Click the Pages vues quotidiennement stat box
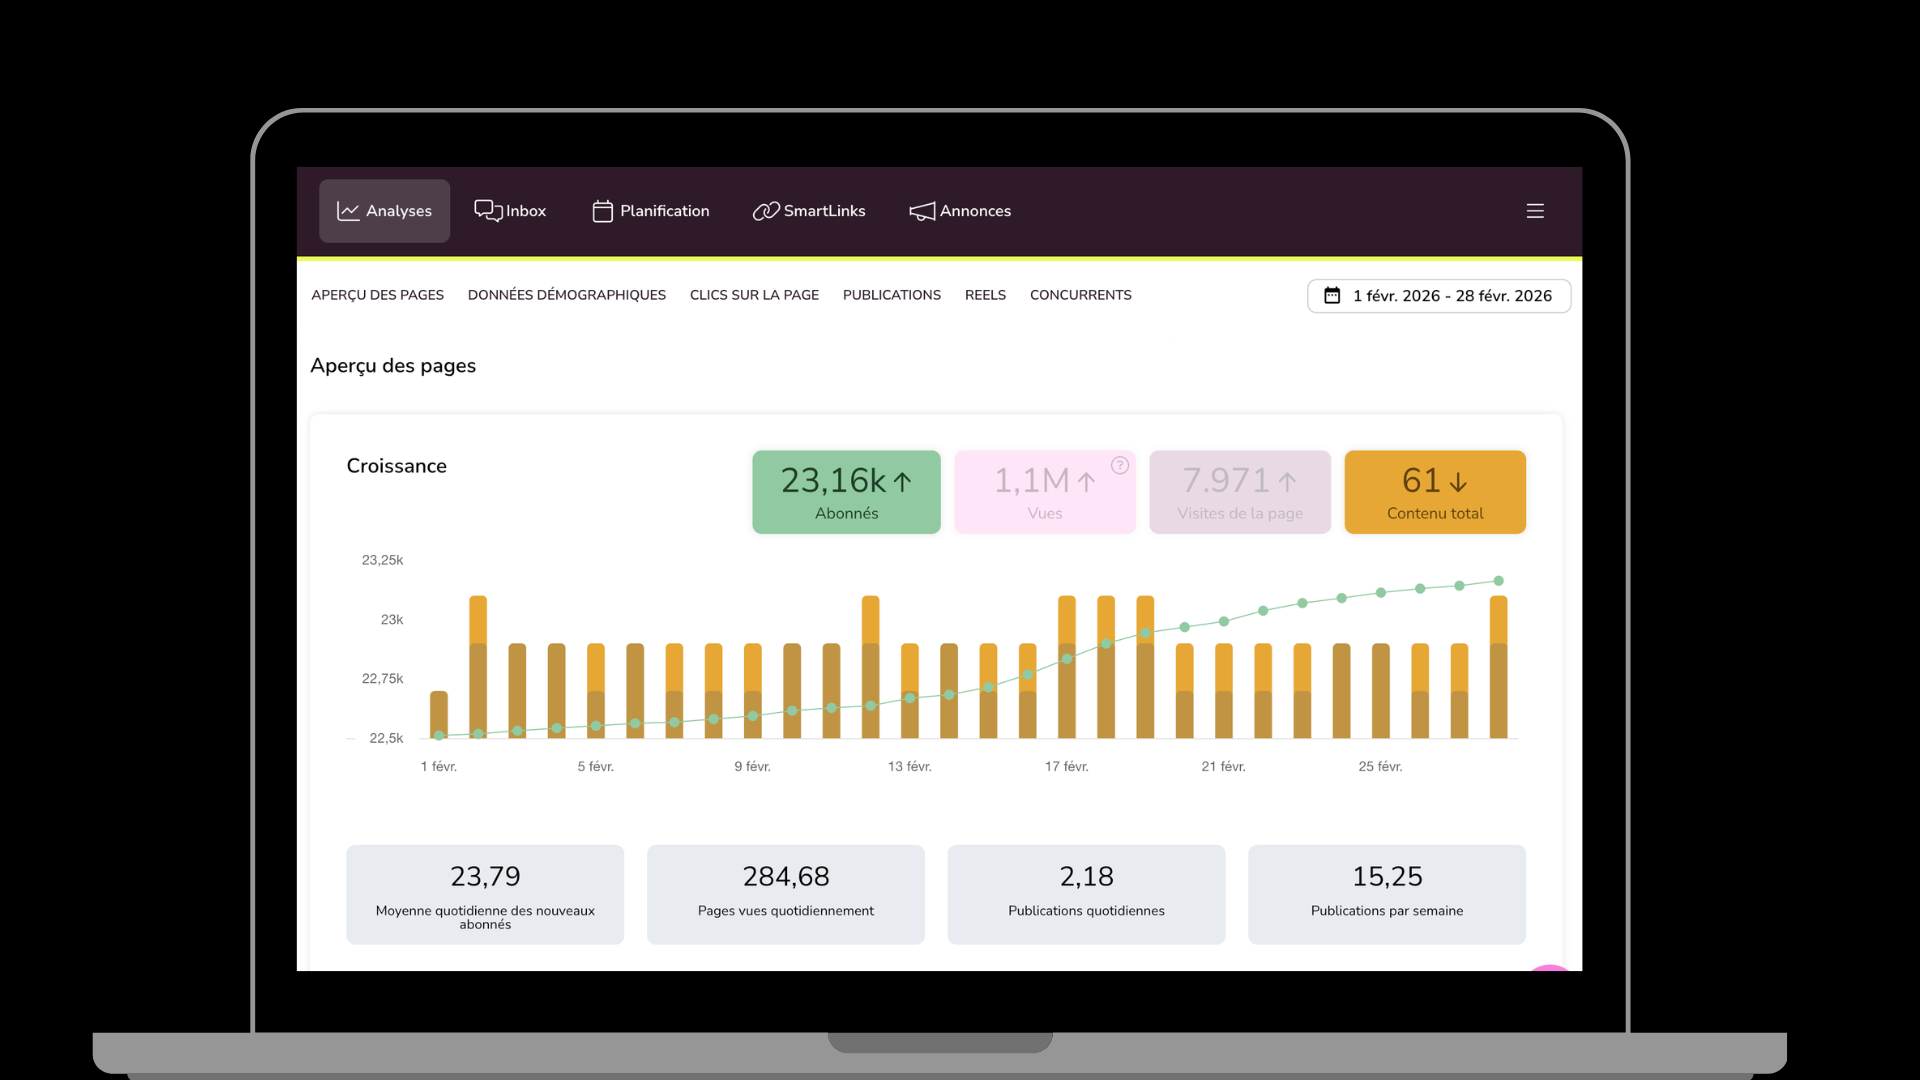The width and height of the screenshot is (1920, 1080). pos(785,894)
